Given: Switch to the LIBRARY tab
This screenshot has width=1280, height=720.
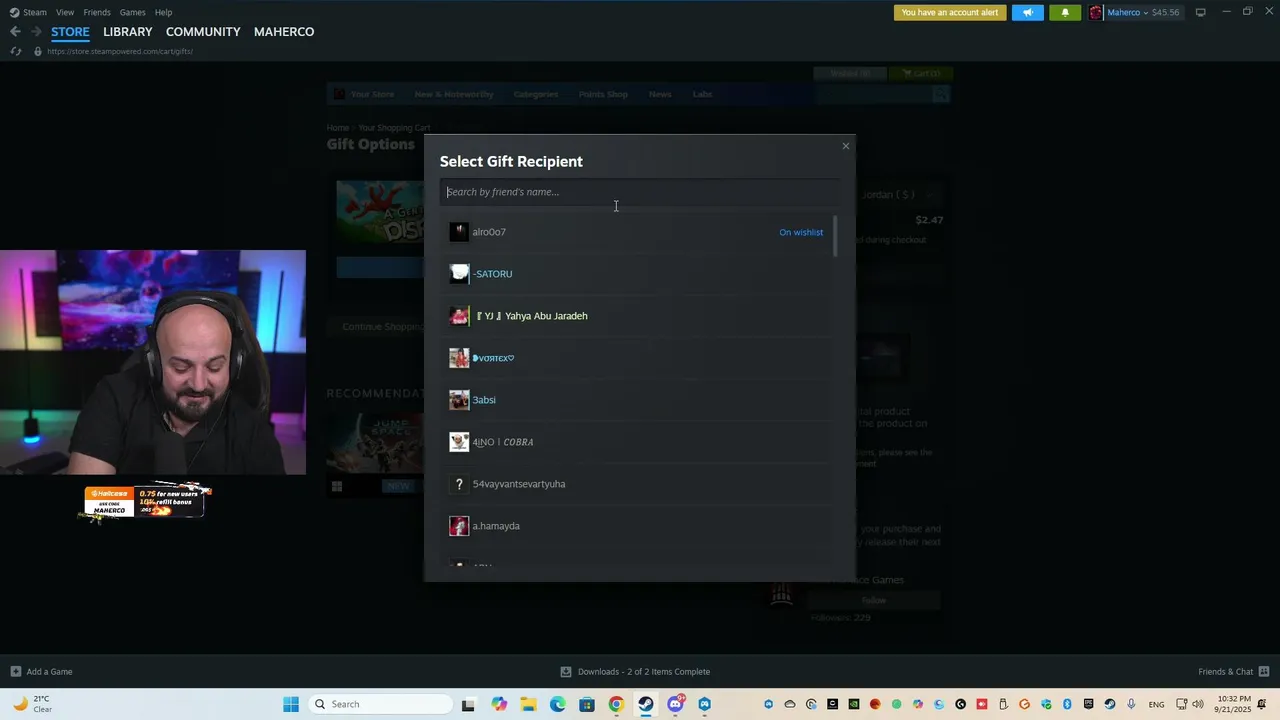Looking at the screenshot, I should [x=128, y=32].
